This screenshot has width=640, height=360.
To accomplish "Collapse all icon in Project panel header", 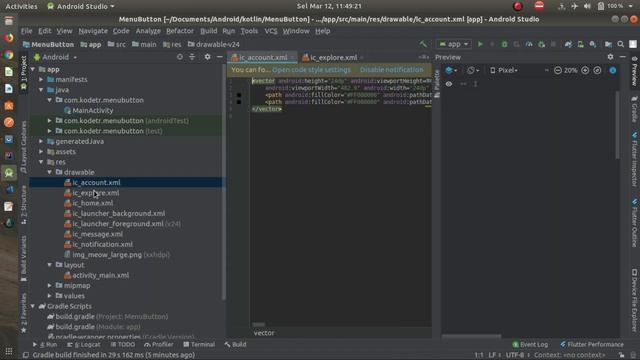I will click(x=192, y=57).
